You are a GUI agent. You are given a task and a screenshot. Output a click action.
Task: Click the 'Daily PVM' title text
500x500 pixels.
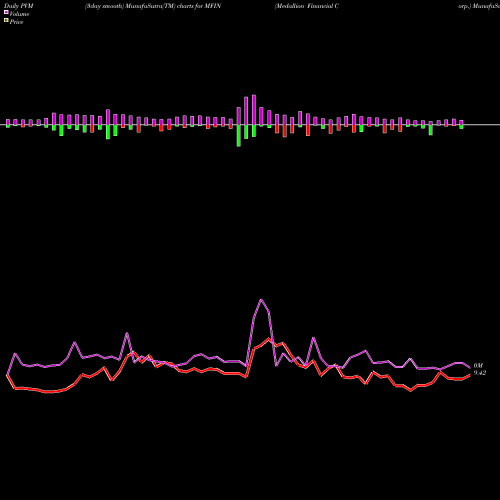[x=19, y=6]
